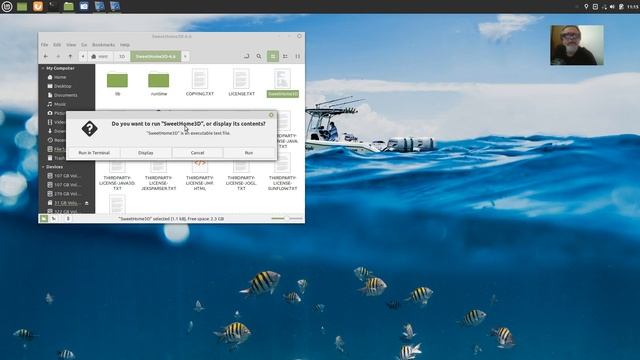Eject the 31 GB Volume
This screenshot has height=360, width=640.
pyautogui.click(x=87, y=203)
